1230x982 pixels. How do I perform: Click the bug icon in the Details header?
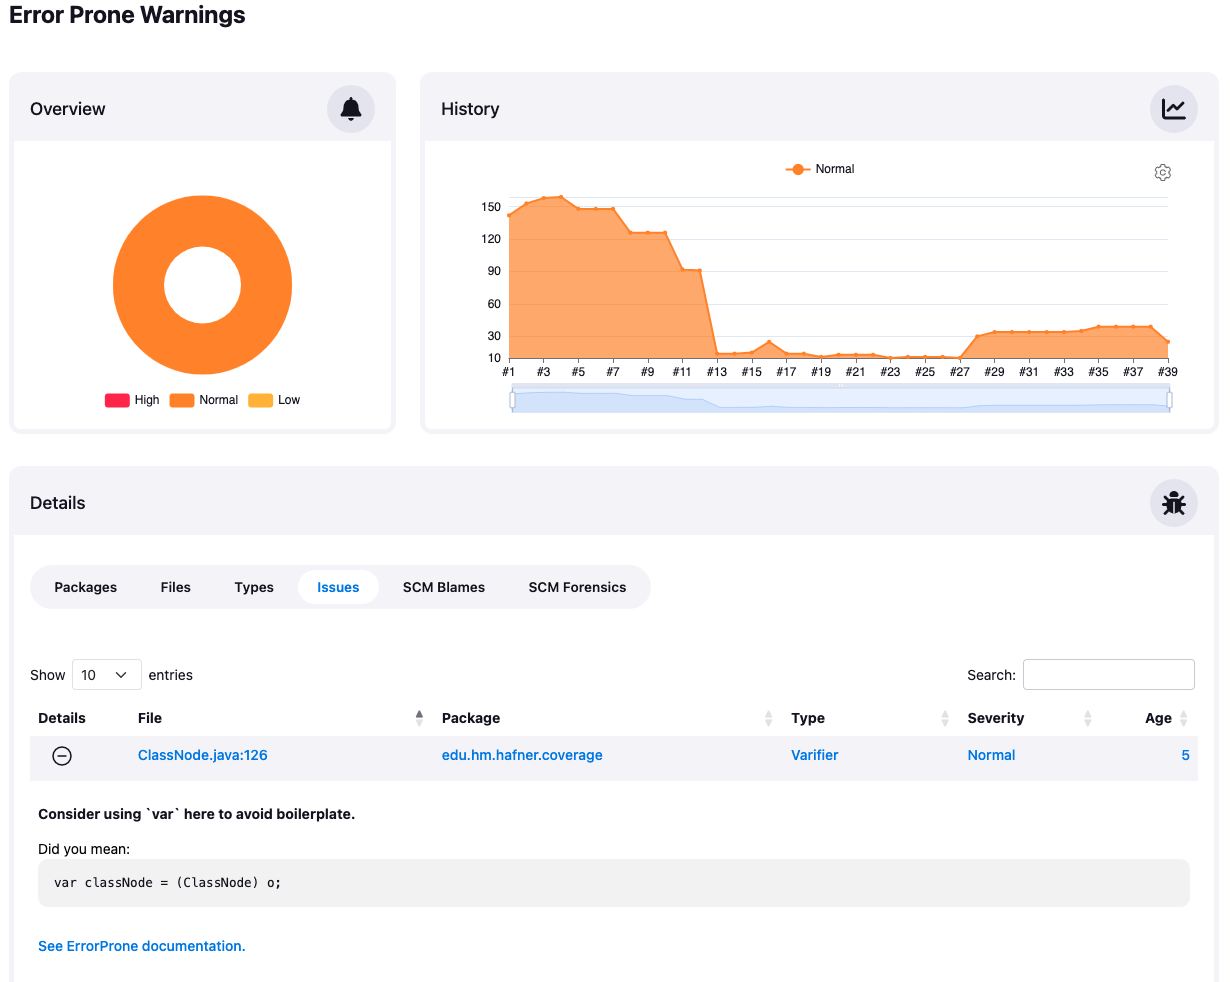1173,503
